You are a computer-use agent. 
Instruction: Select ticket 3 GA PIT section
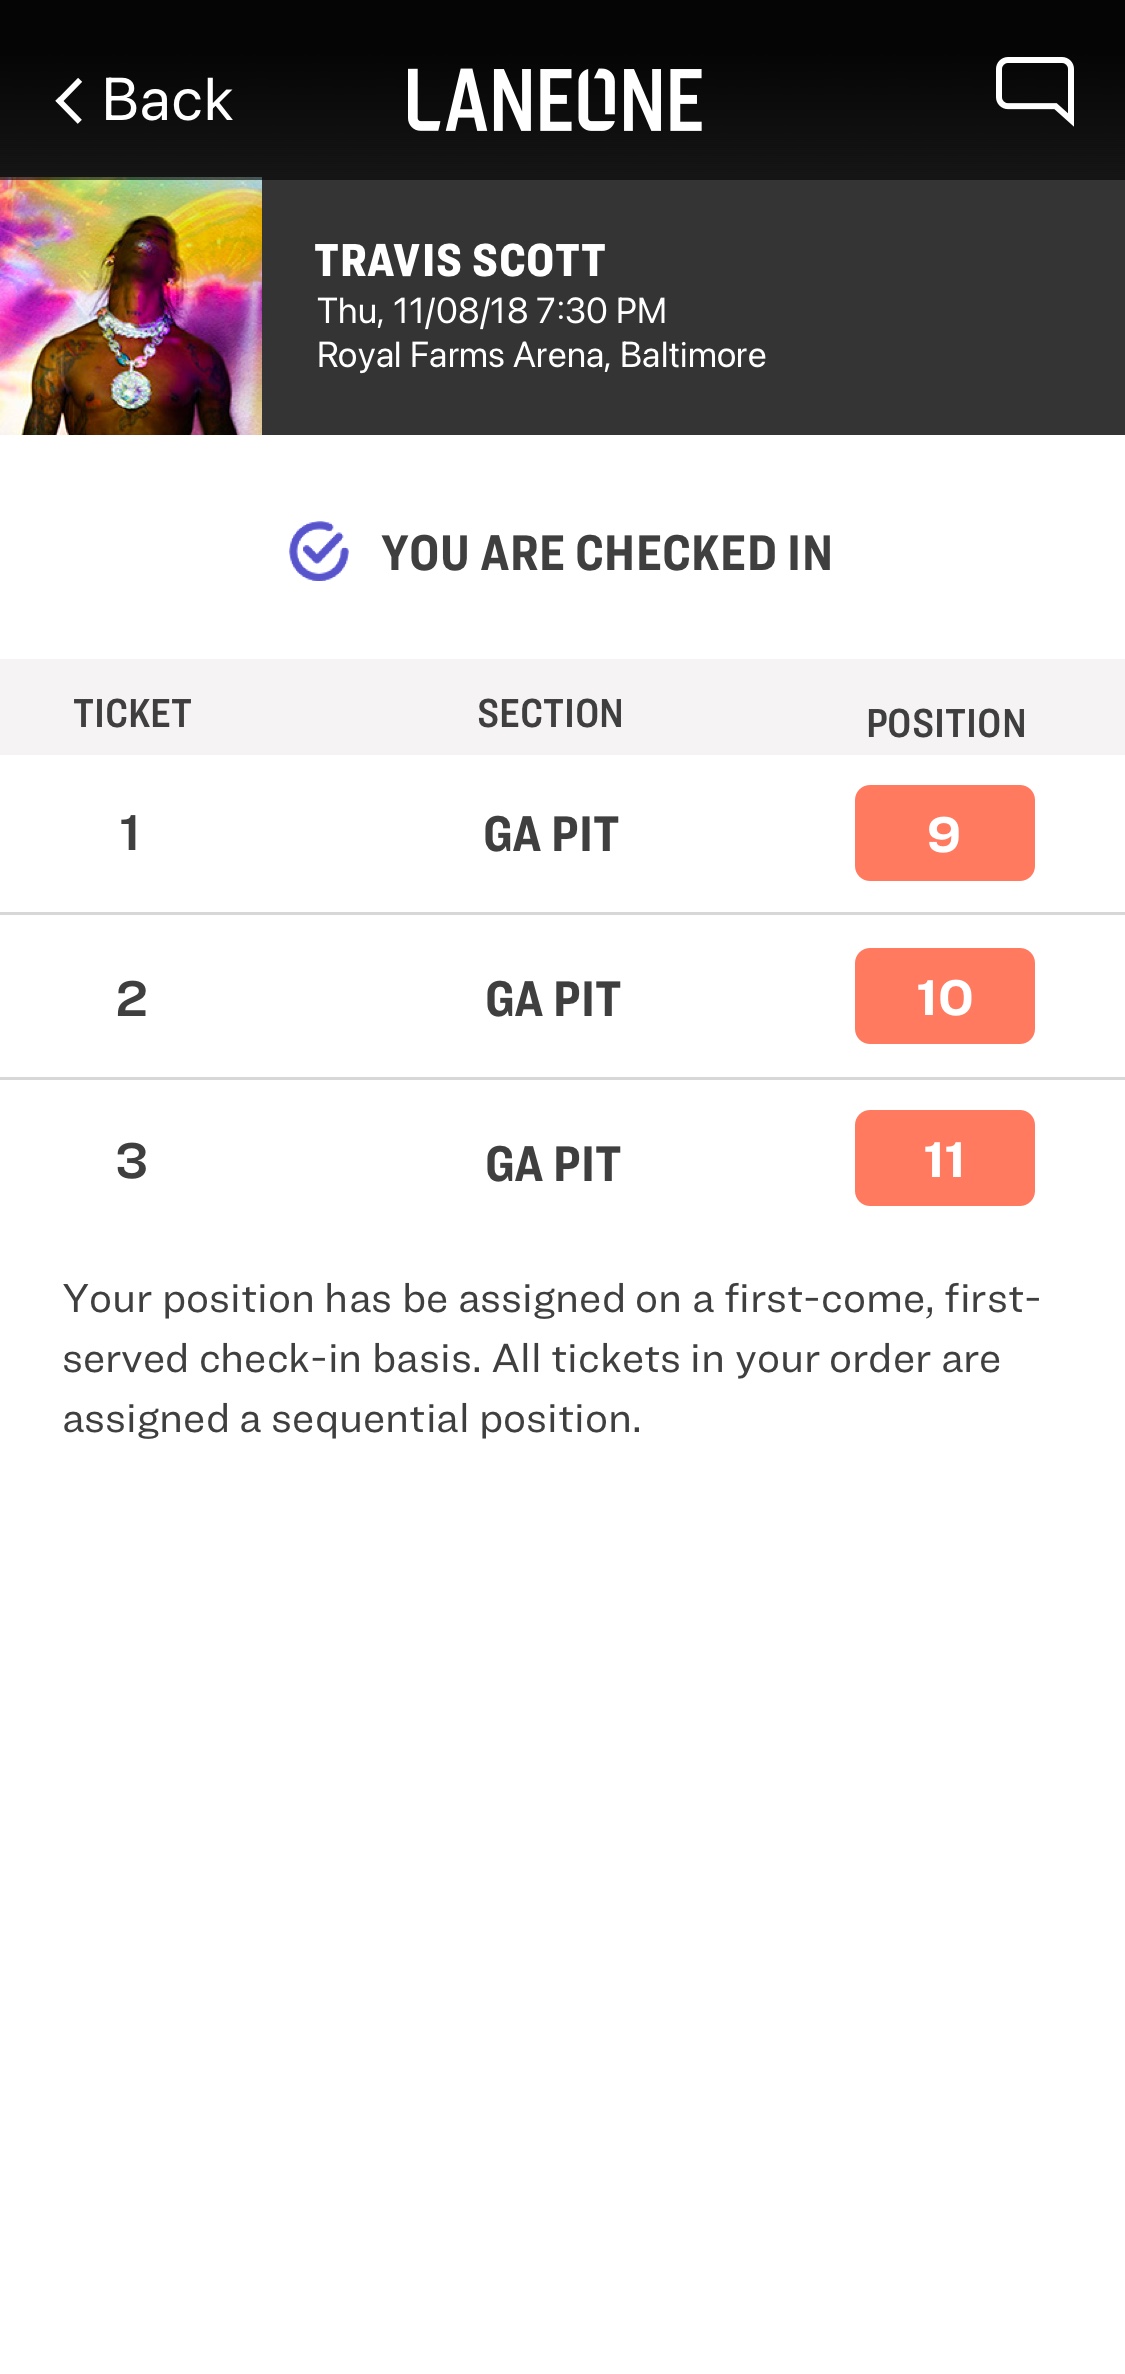pyautogui.click(x=553, y=1164)
